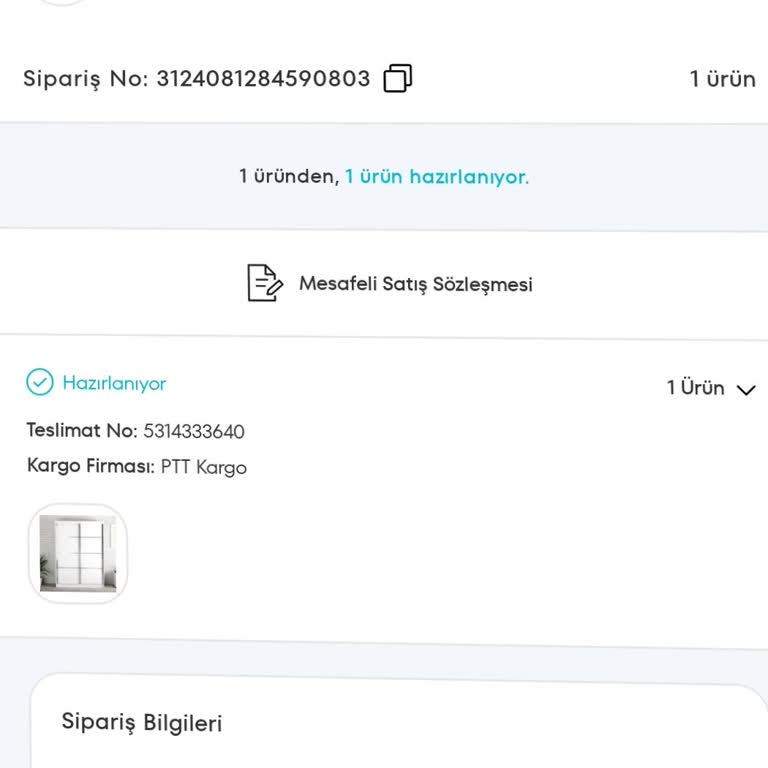Click the '1 üründen,' status text
This screenshot has height=768, width=768.
[288, 177]
